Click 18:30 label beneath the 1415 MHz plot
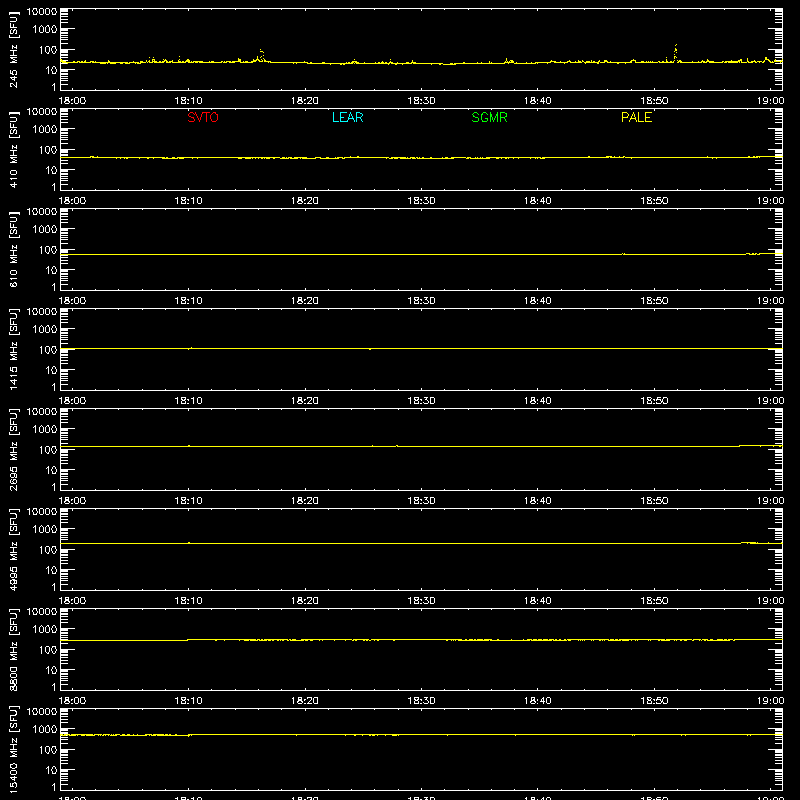800x800 pixels. [x=421, y=401]
